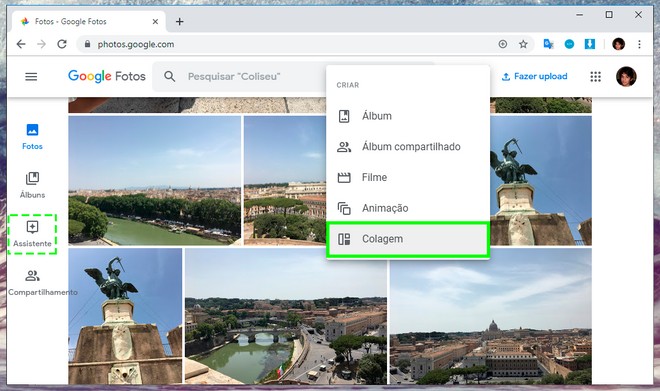Open Chrome's three-dot menu
Screen dimensions: 660x391
pos(639,44)
